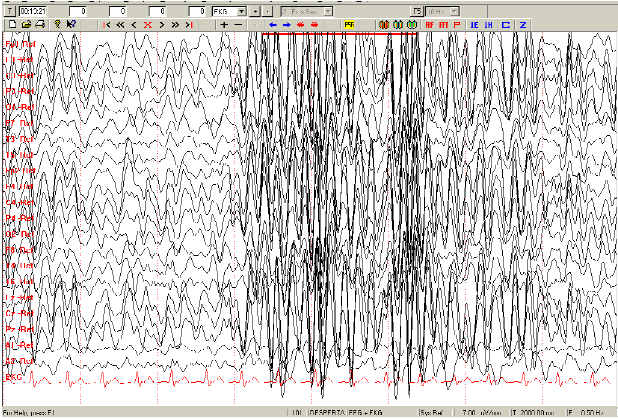Click the yellow help tip icon

click(58, 25)
